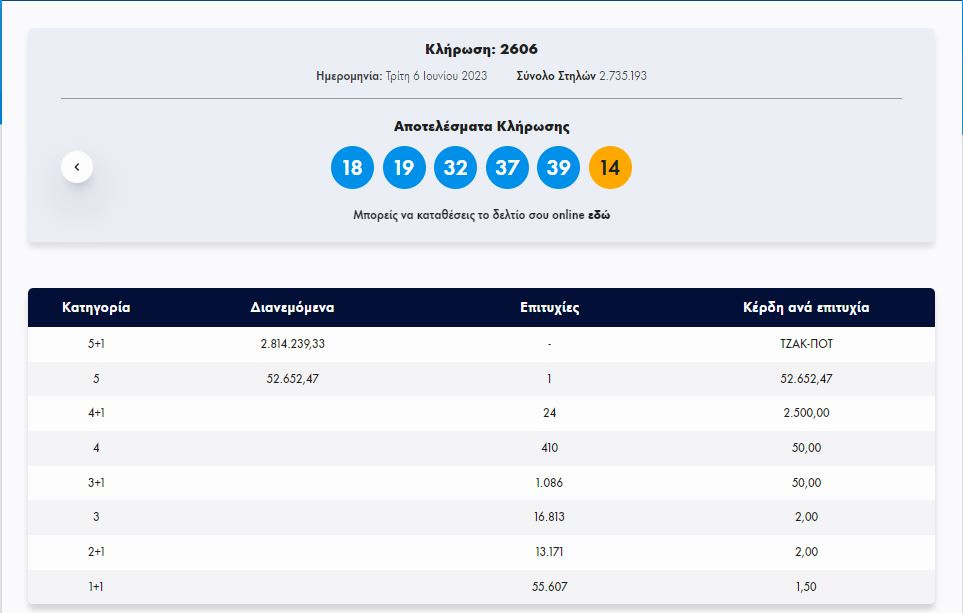963x613 pixels.
Task: Click the blue number 19 ball
Action: 403,167
